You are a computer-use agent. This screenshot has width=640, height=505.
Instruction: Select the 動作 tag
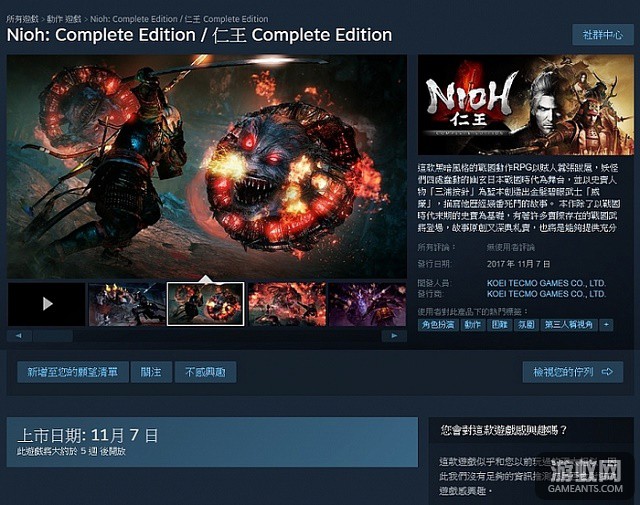click(473, 325)
